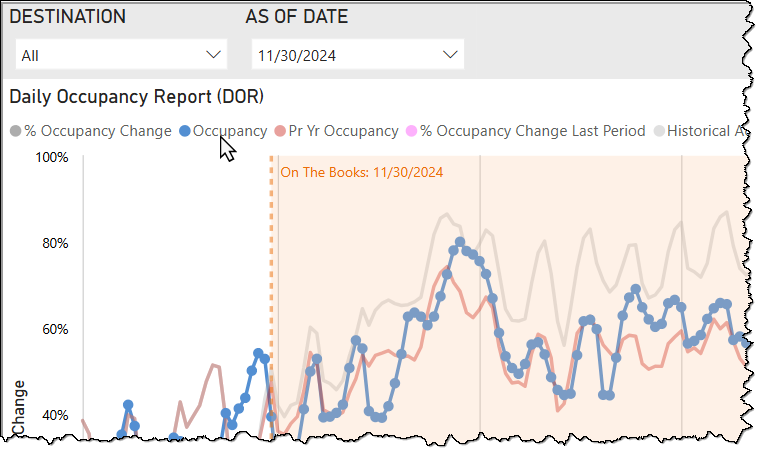
Task: Click the pink % Occupancy Change Last Period dot
Action: [x=412, y=131]
